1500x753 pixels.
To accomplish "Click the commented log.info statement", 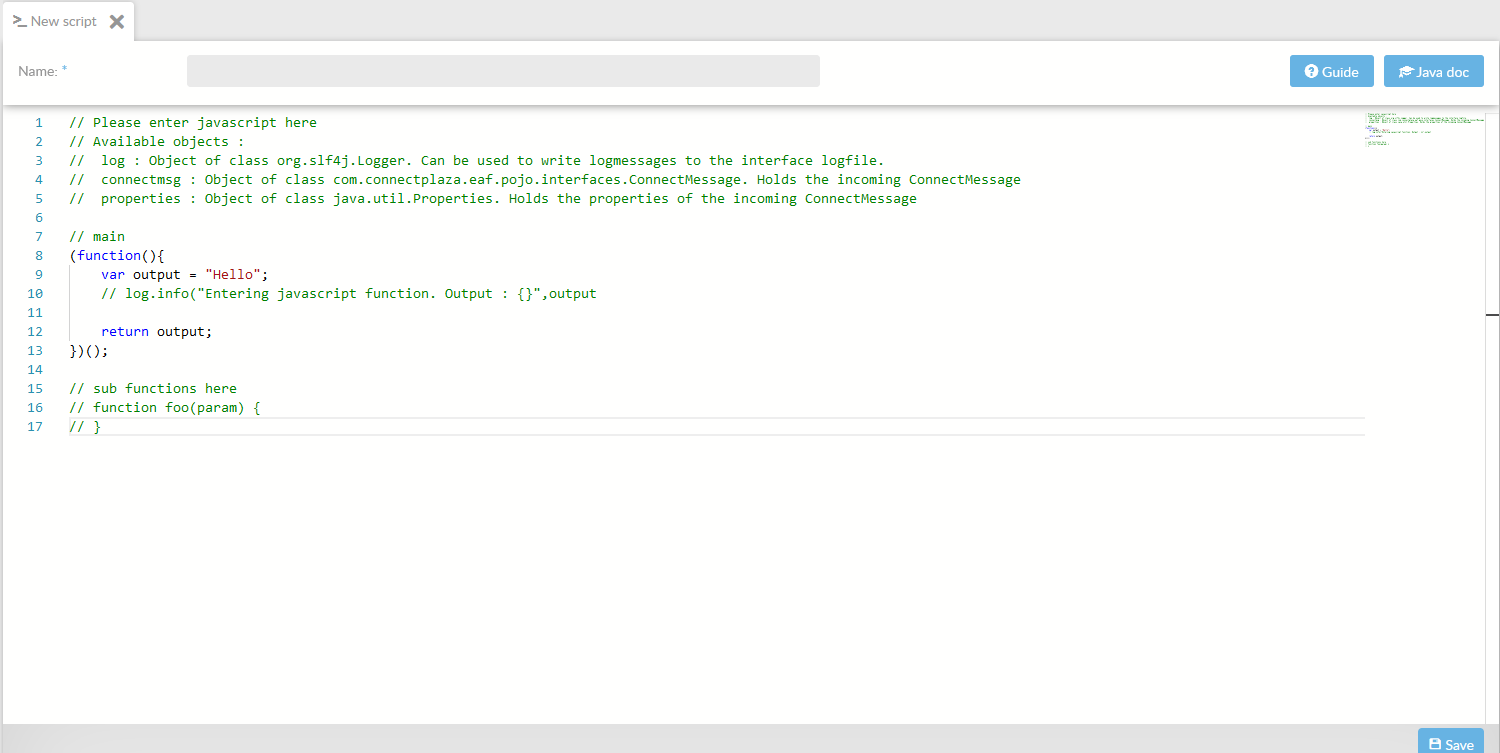I will point(348,293).
